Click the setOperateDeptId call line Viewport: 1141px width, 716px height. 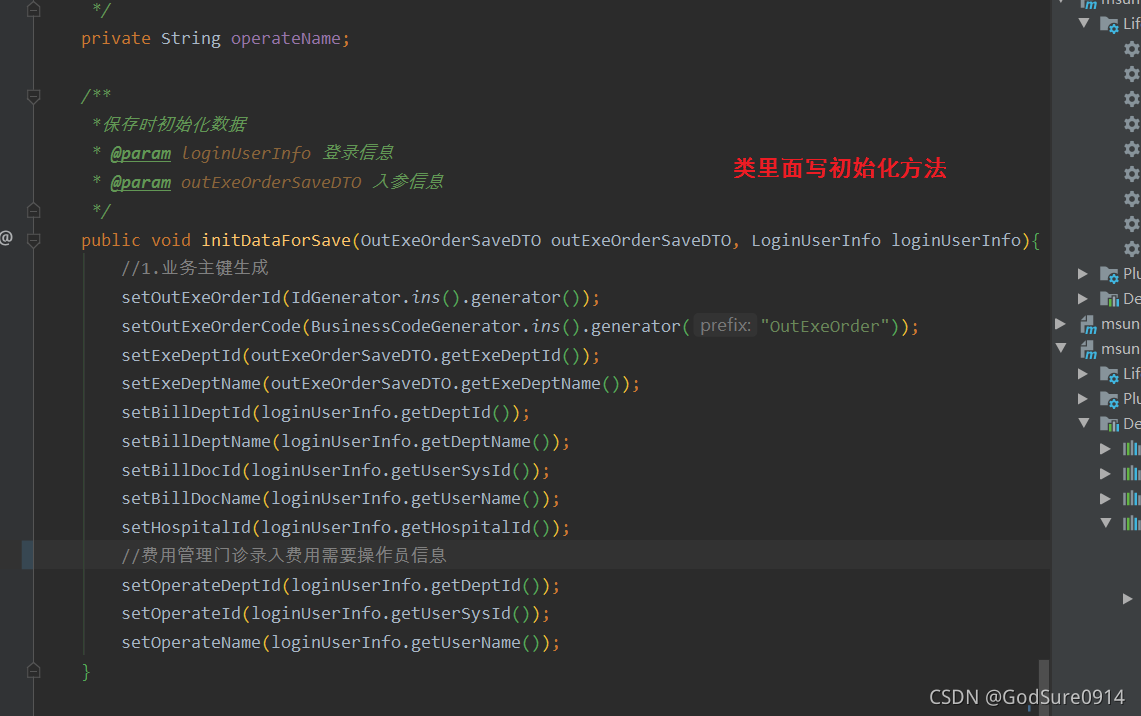(x=341, y=586)
